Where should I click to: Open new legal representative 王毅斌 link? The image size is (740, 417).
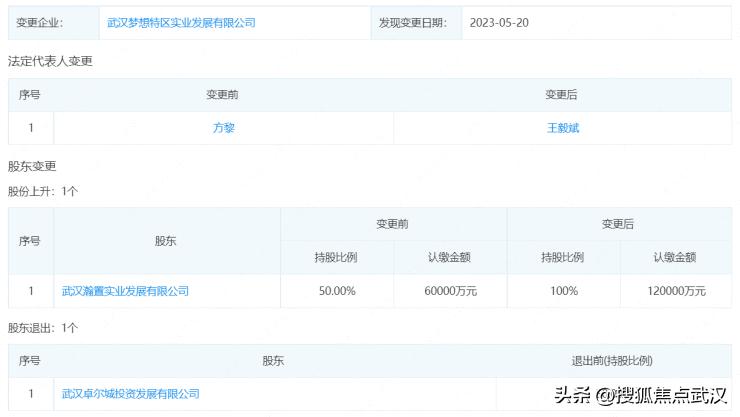pos(563,128)
